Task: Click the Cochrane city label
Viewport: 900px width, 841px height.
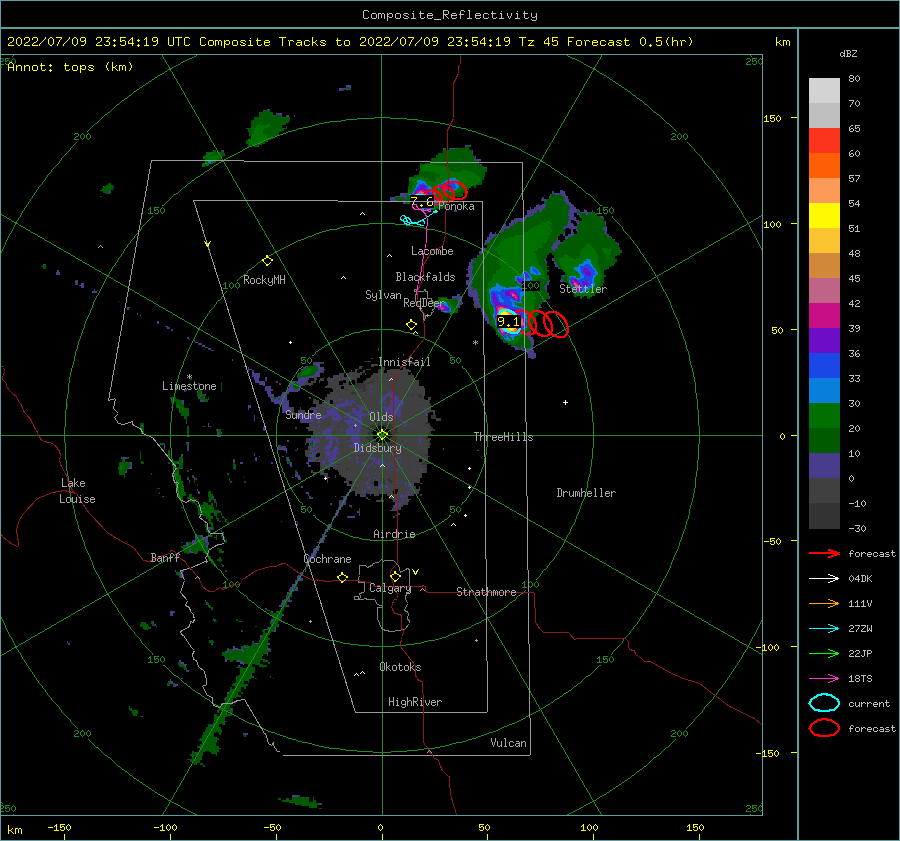Action: pos(327,559)
